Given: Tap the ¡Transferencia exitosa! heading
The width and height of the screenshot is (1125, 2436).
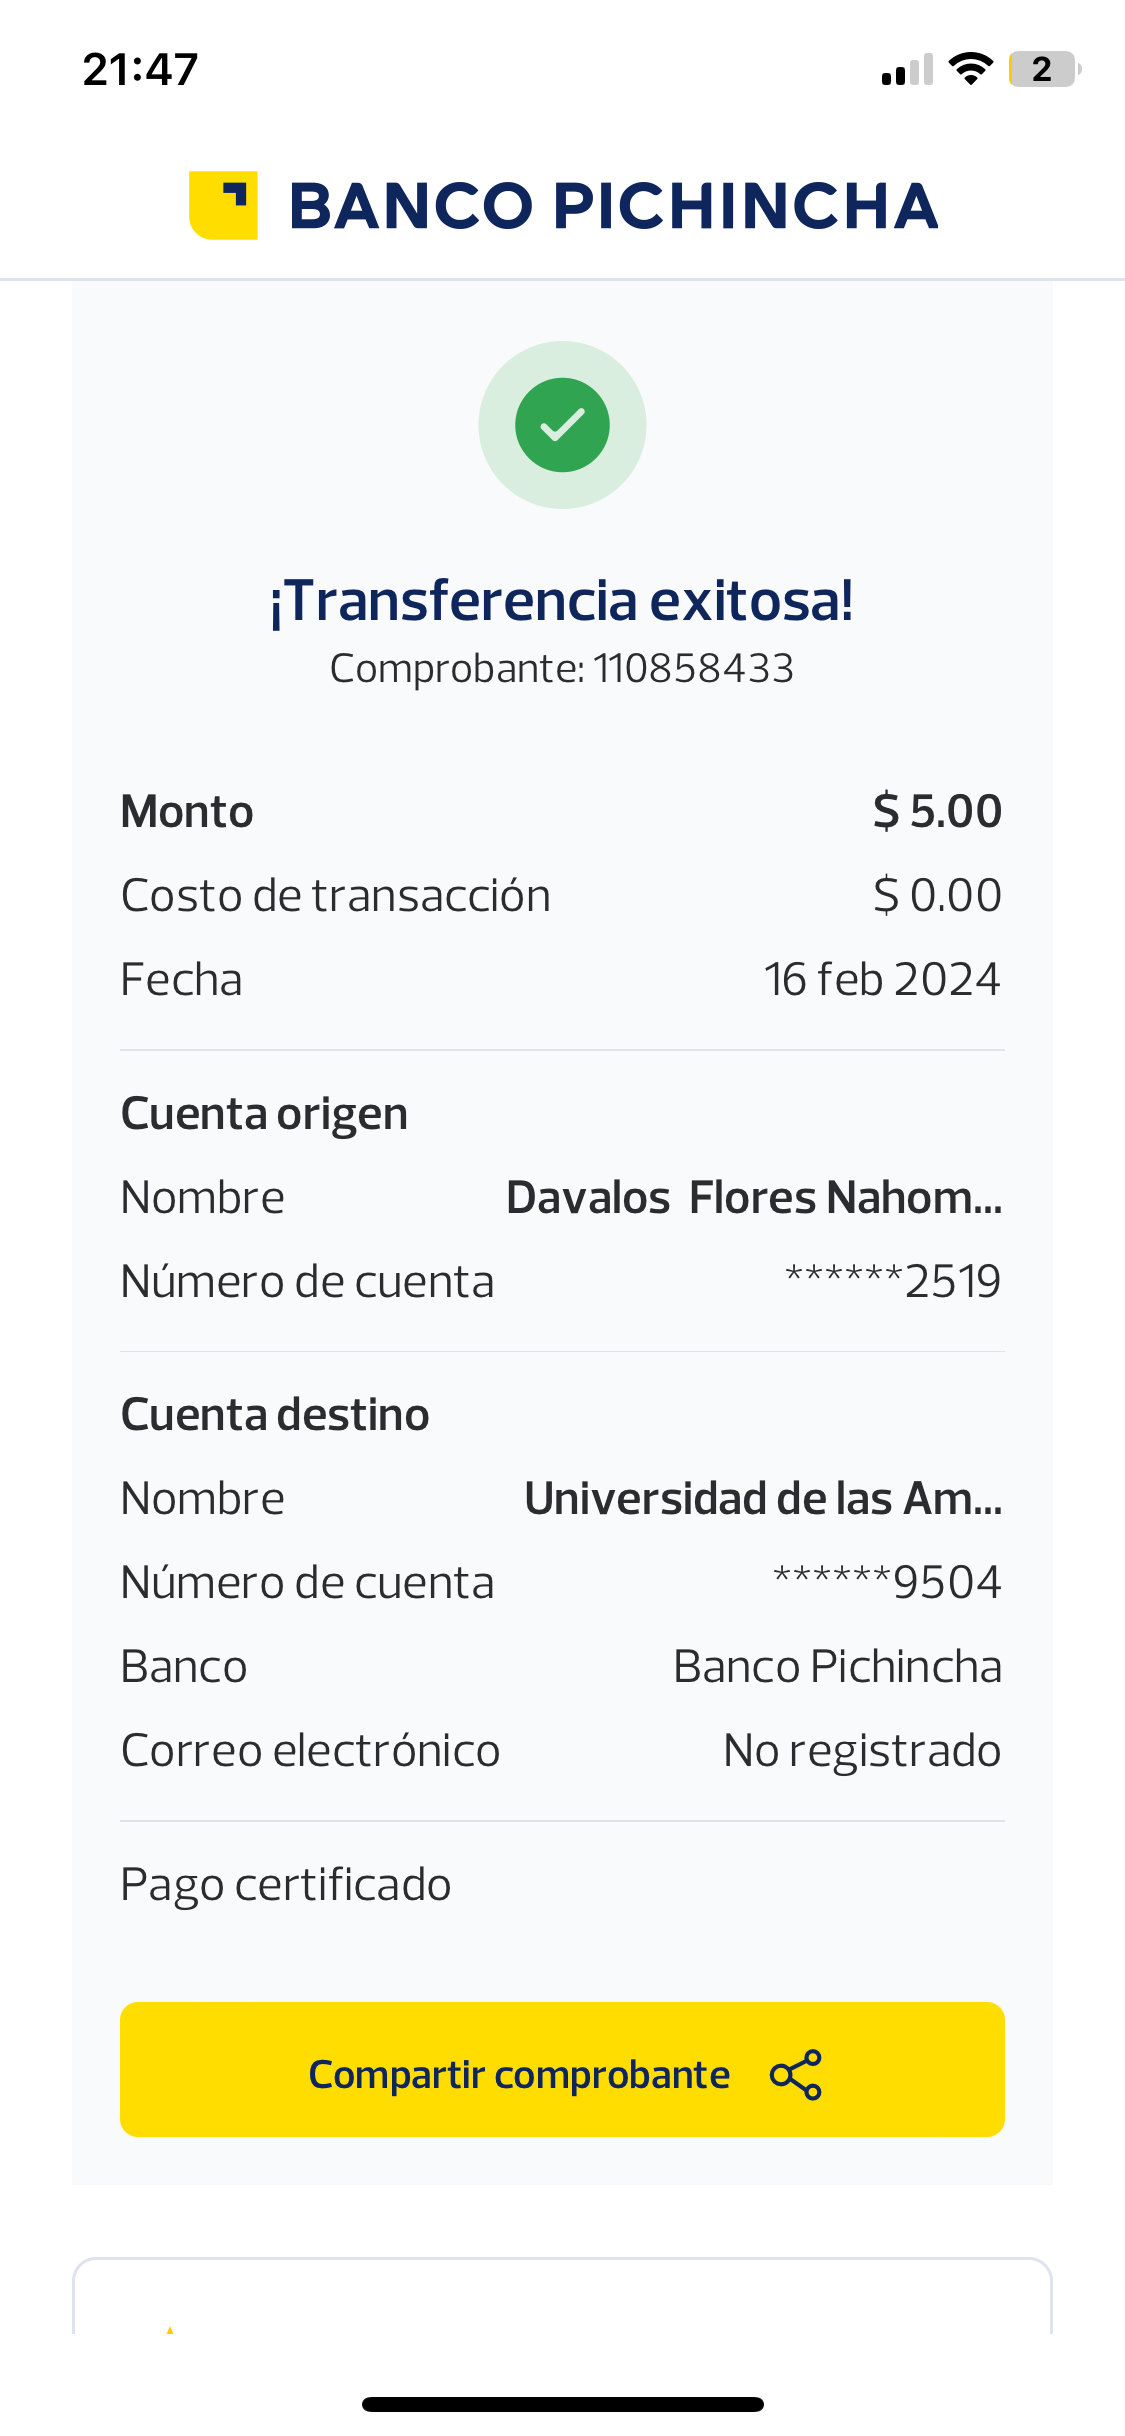Looking at the screenshot, I should point(562,600).
